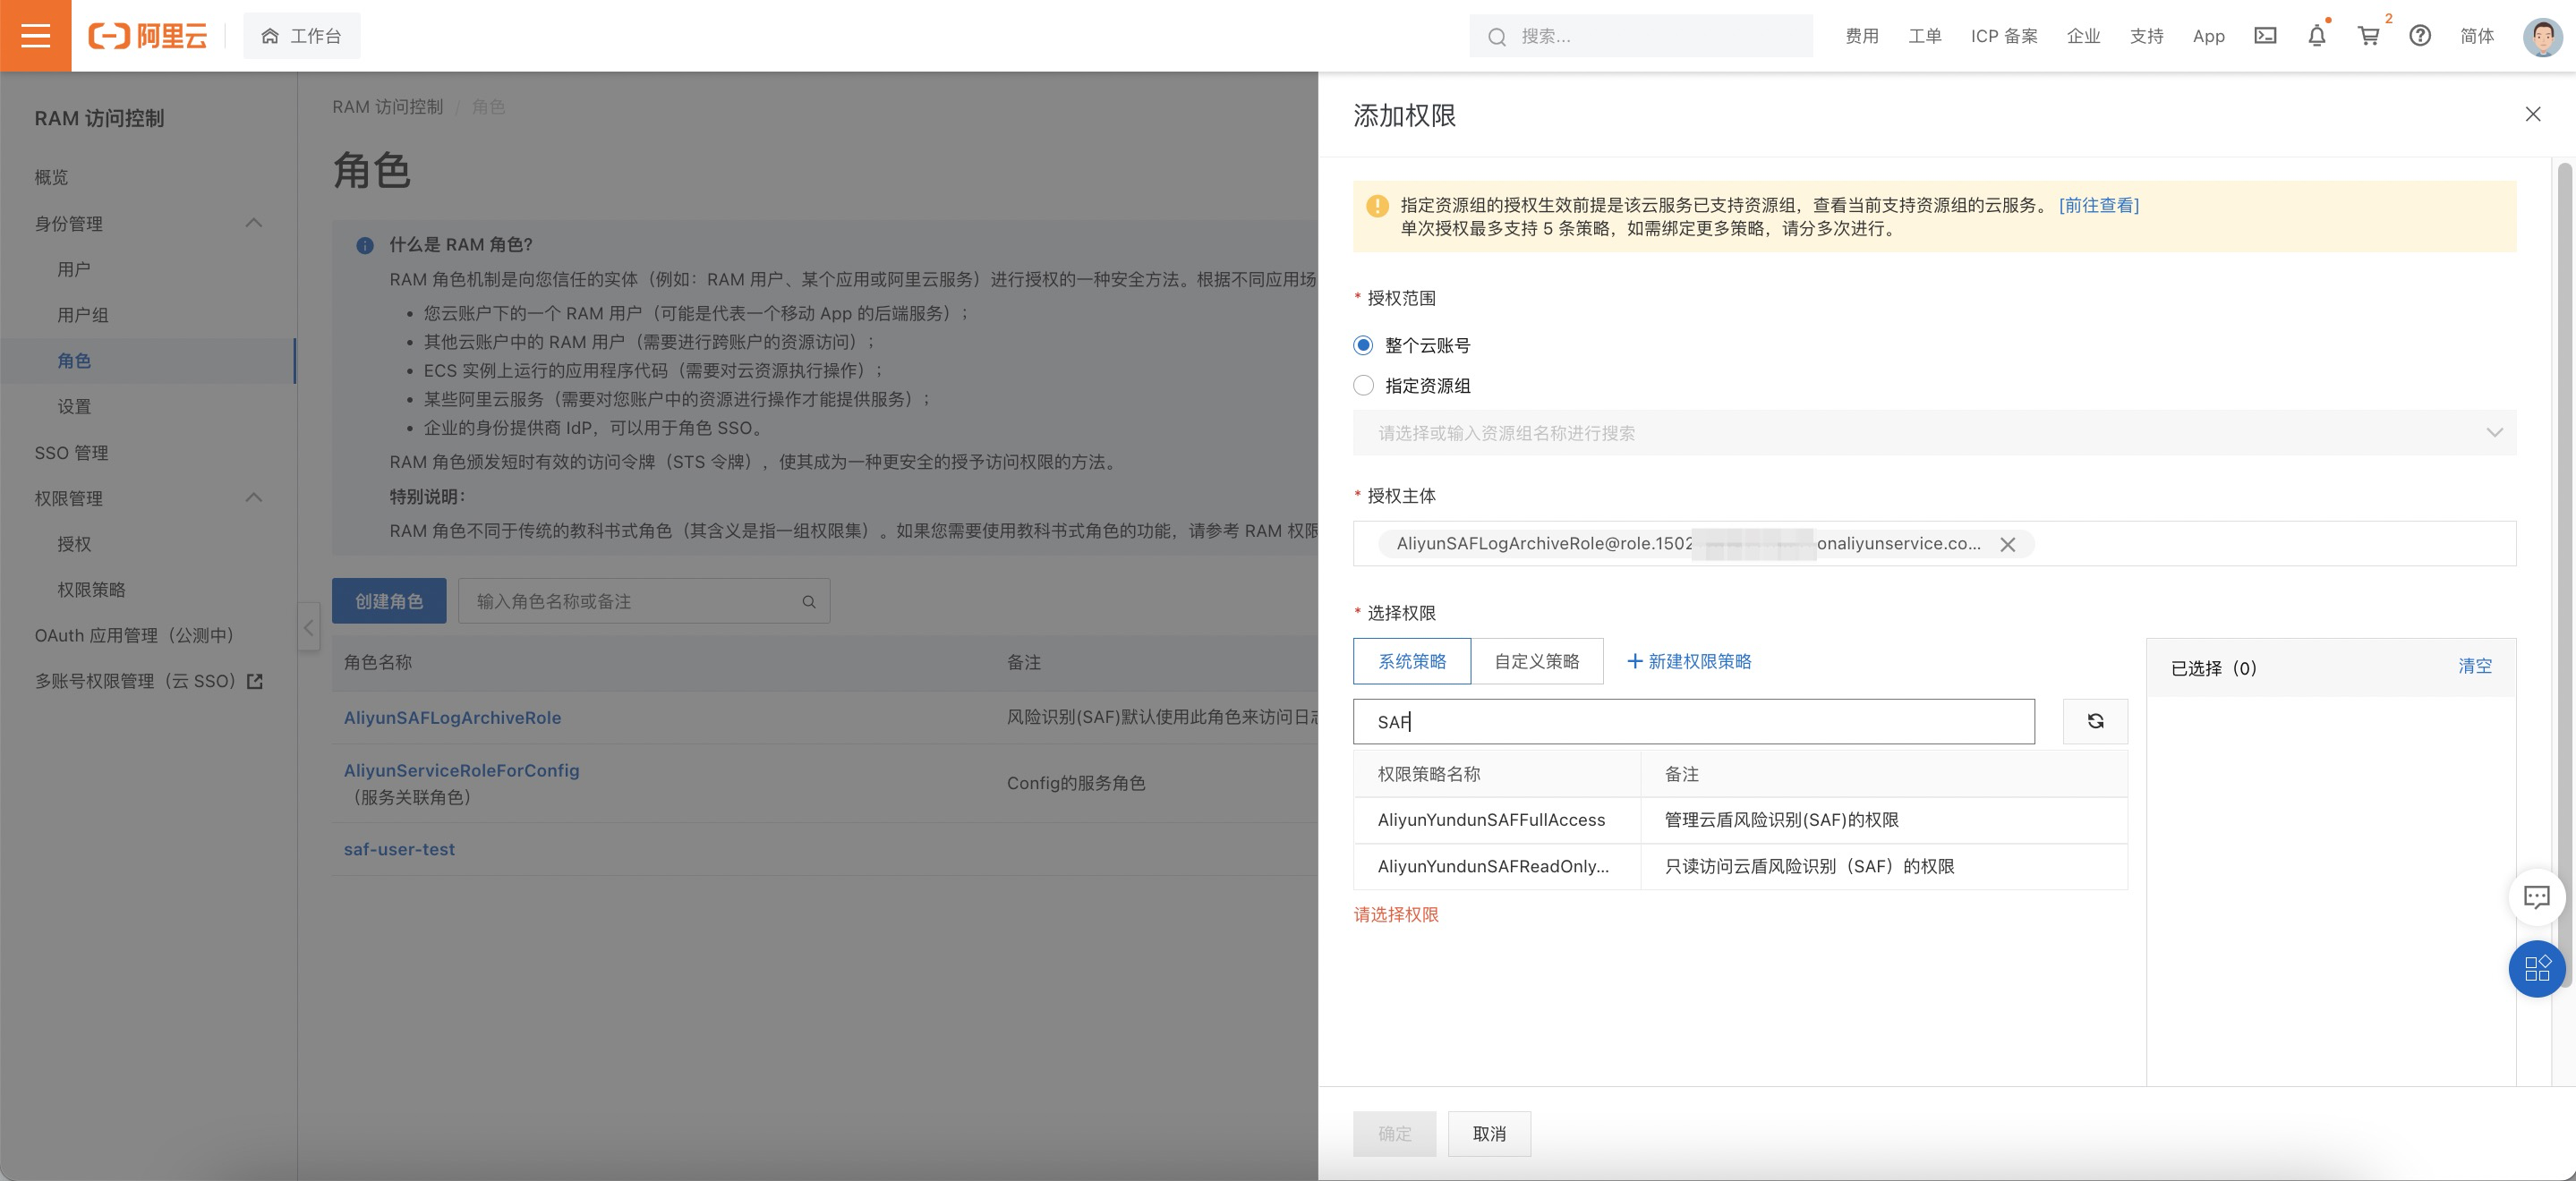Open the Cloud Shell terminal icon
Screen dimensions: 2576x1181
point(2265,36)
